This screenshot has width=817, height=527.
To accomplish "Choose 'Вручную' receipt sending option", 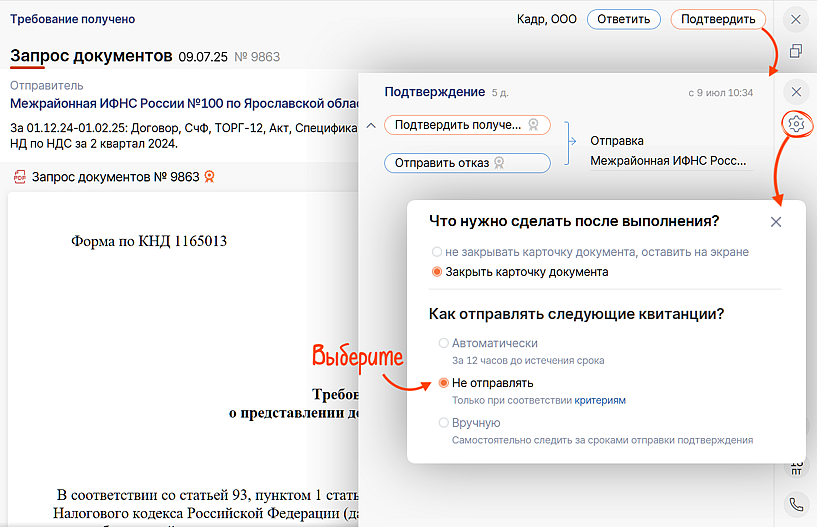I will [x=444, y=423].
